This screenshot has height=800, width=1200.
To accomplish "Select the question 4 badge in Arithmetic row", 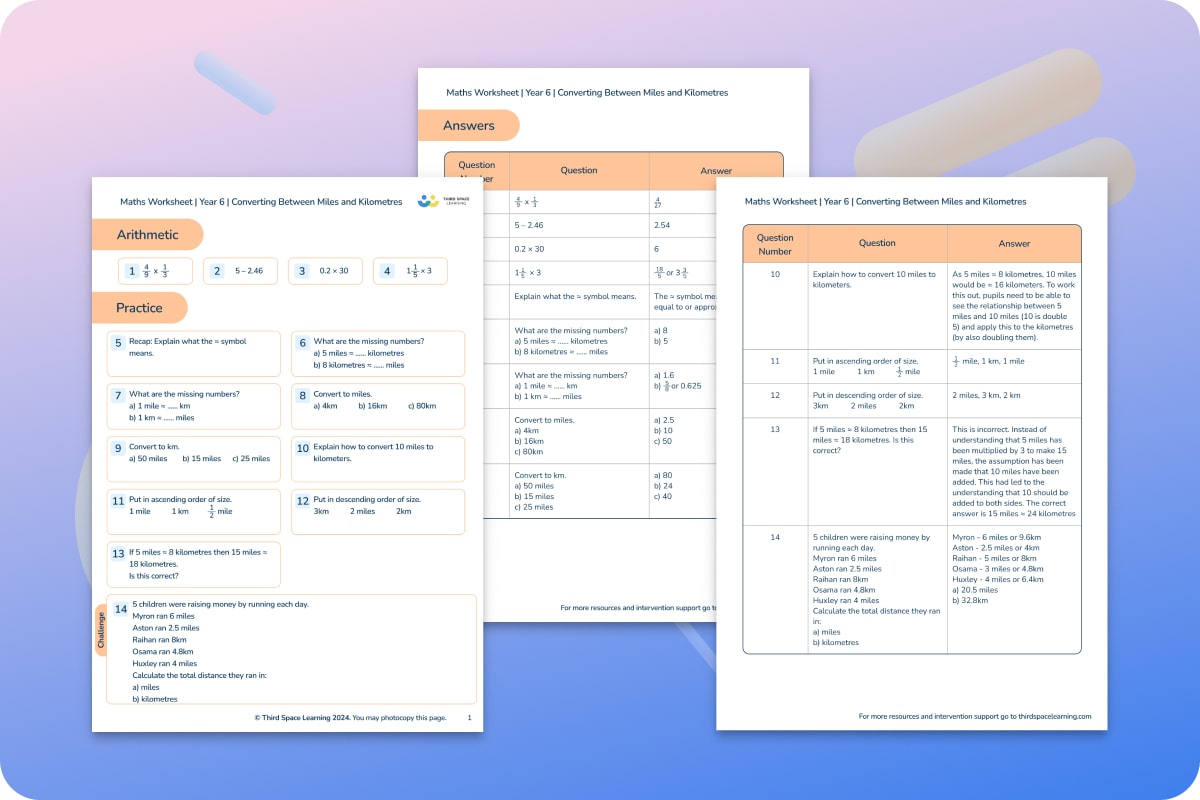I will tap(387, 270).
